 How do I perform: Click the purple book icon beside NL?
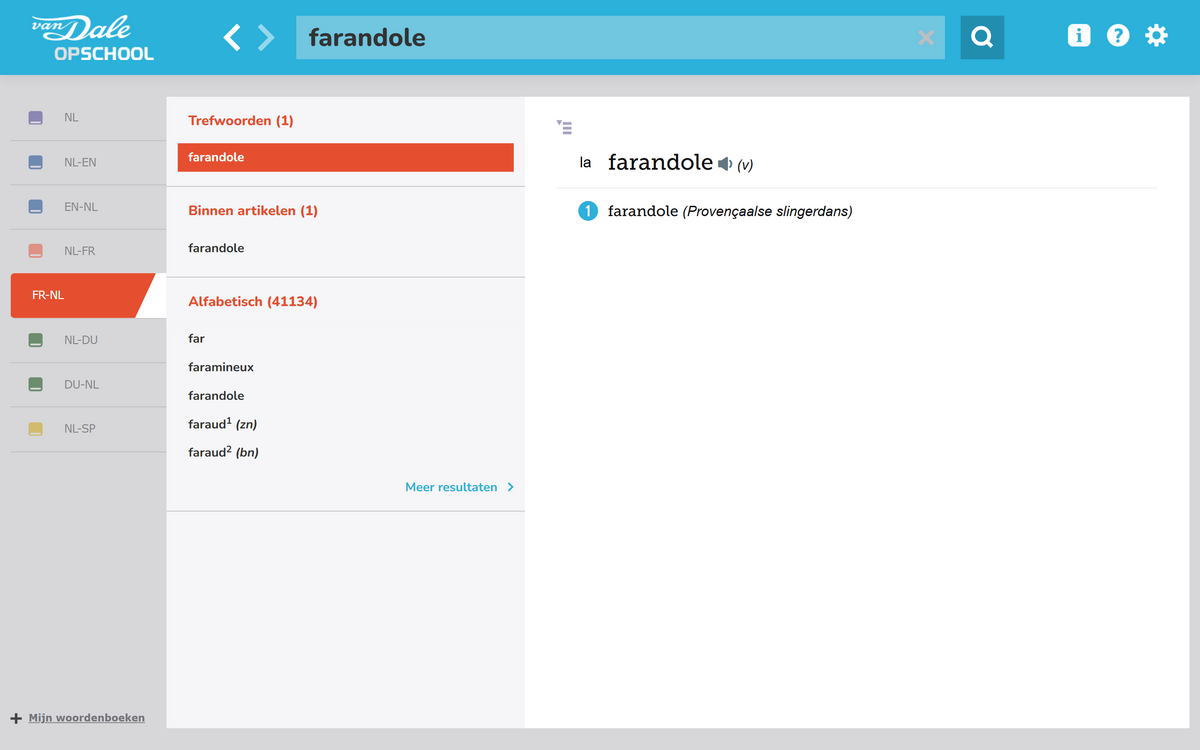coord(36,118)
